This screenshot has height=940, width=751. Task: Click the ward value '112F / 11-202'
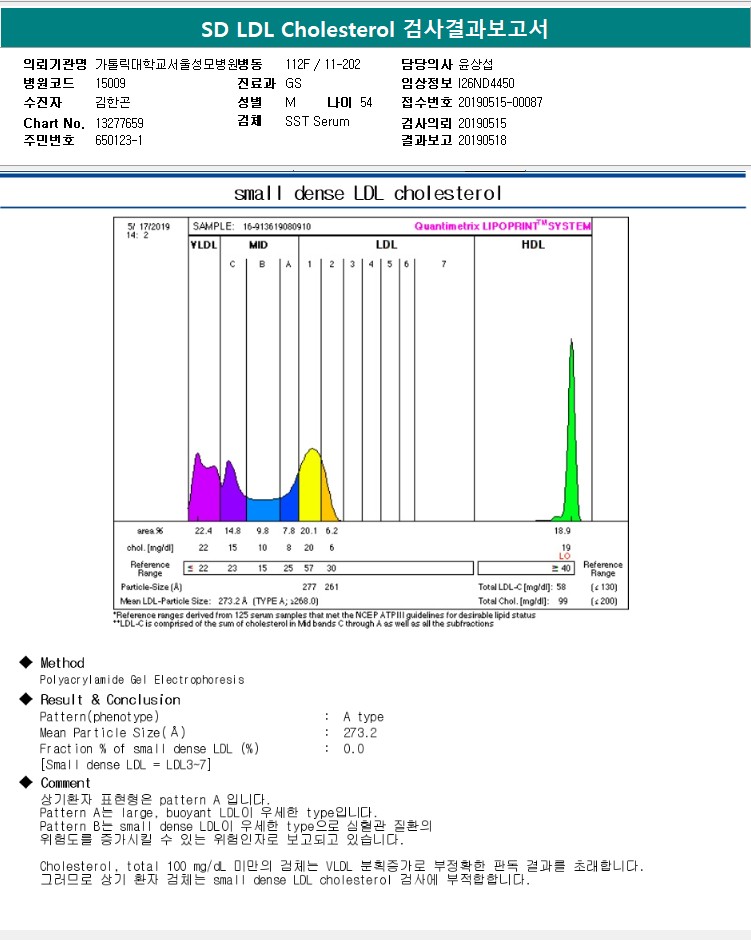coord(323,64)
